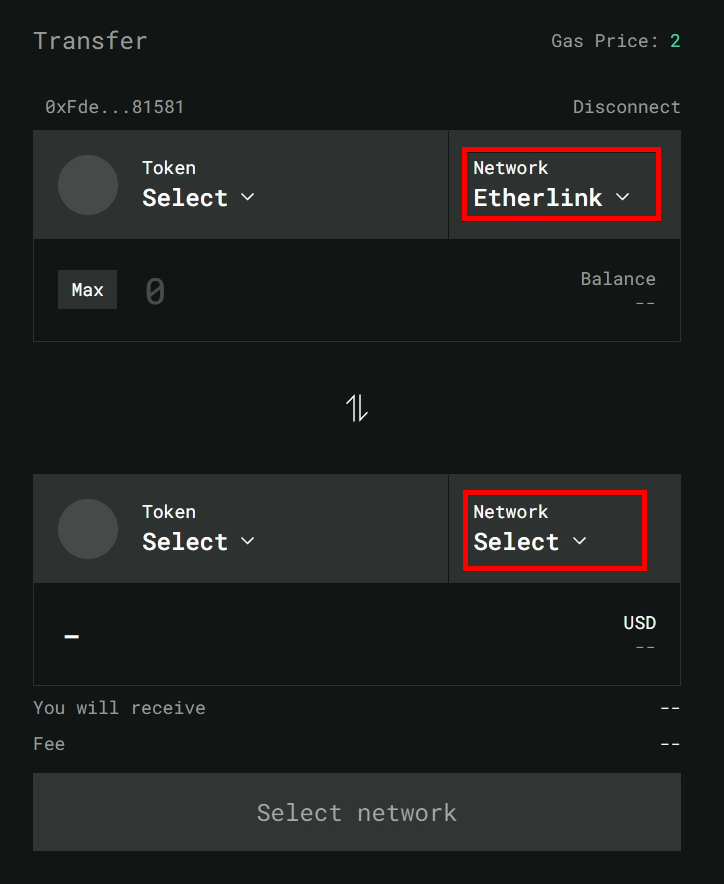Open the source Token Select dropdown
724x884 pixels.
(x=198, y=185)
